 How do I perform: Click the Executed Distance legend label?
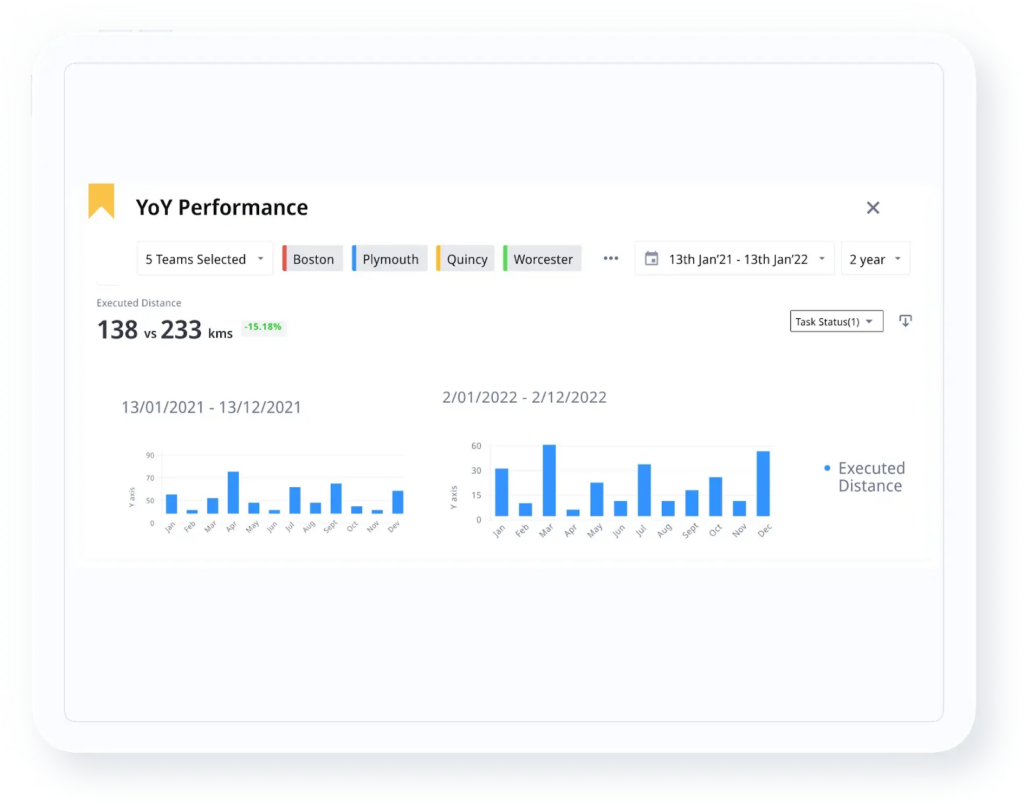[x=870, y=477]
